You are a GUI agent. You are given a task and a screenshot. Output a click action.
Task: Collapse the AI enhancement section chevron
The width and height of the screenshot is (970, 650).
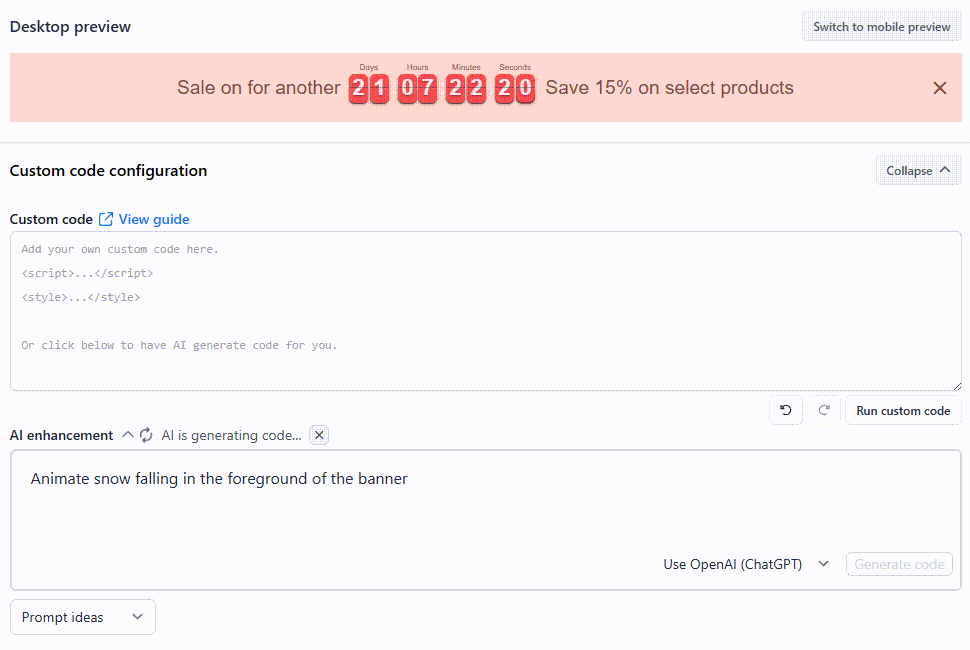pyautogui.click(x=128, y=435)
